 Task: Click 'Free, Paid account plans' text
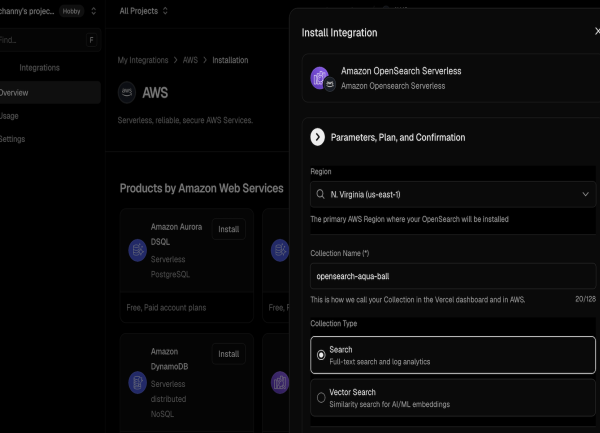[166, 308]
